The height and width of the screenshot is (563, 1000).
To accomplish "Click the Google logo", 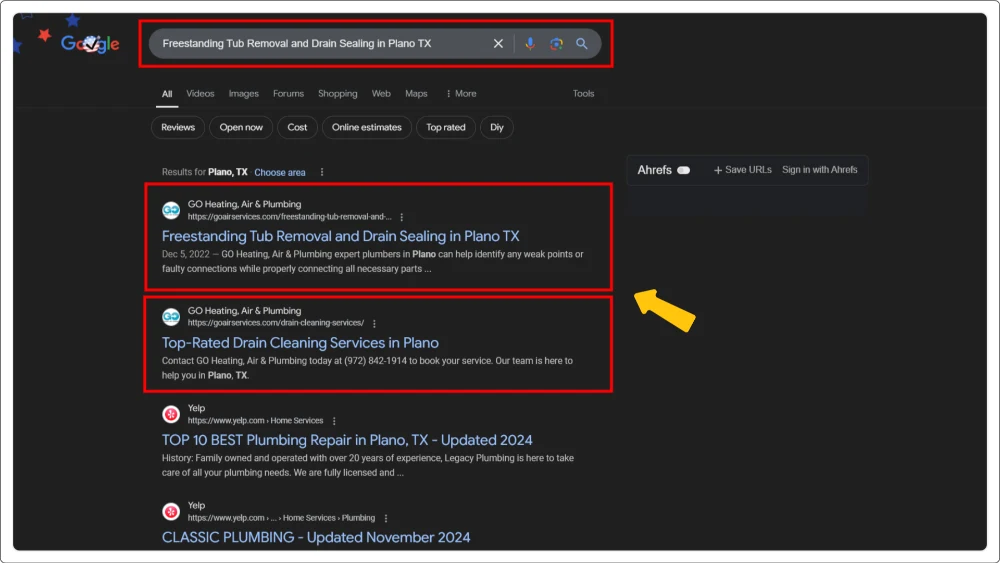I will click(90, 43).
